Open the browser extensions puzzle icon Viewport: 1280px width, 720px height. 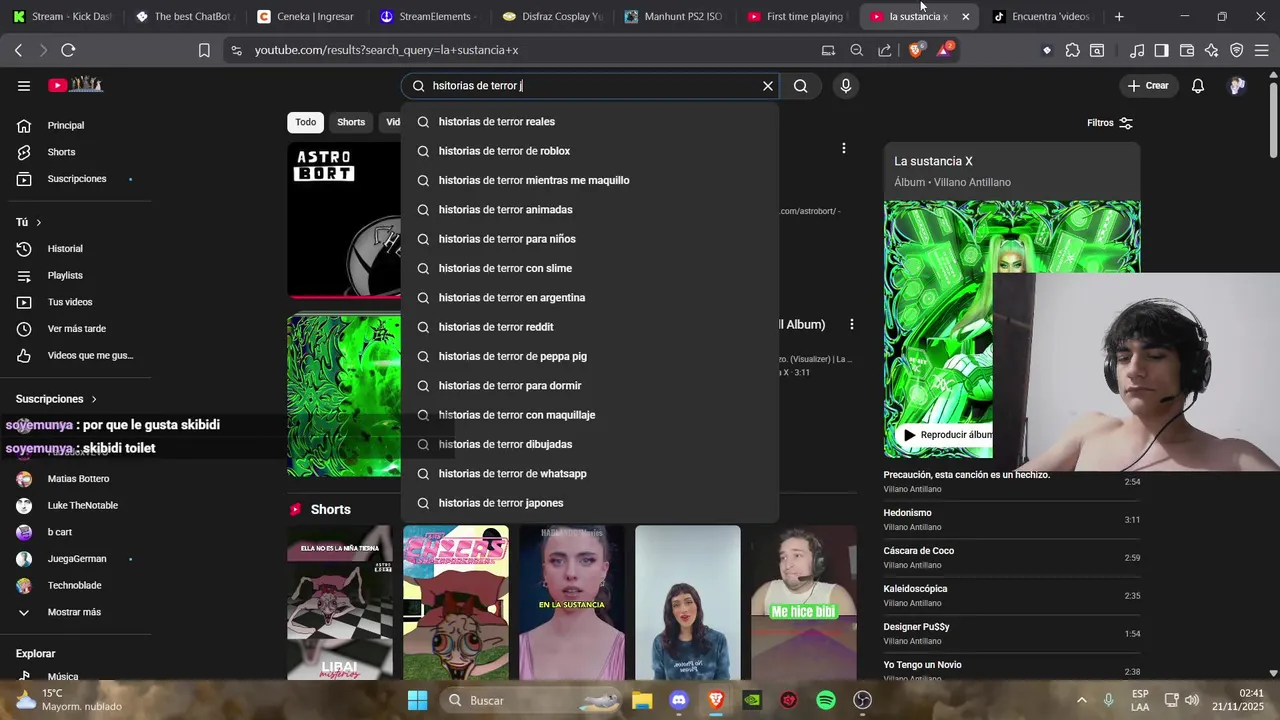(x=1073, y=50)
